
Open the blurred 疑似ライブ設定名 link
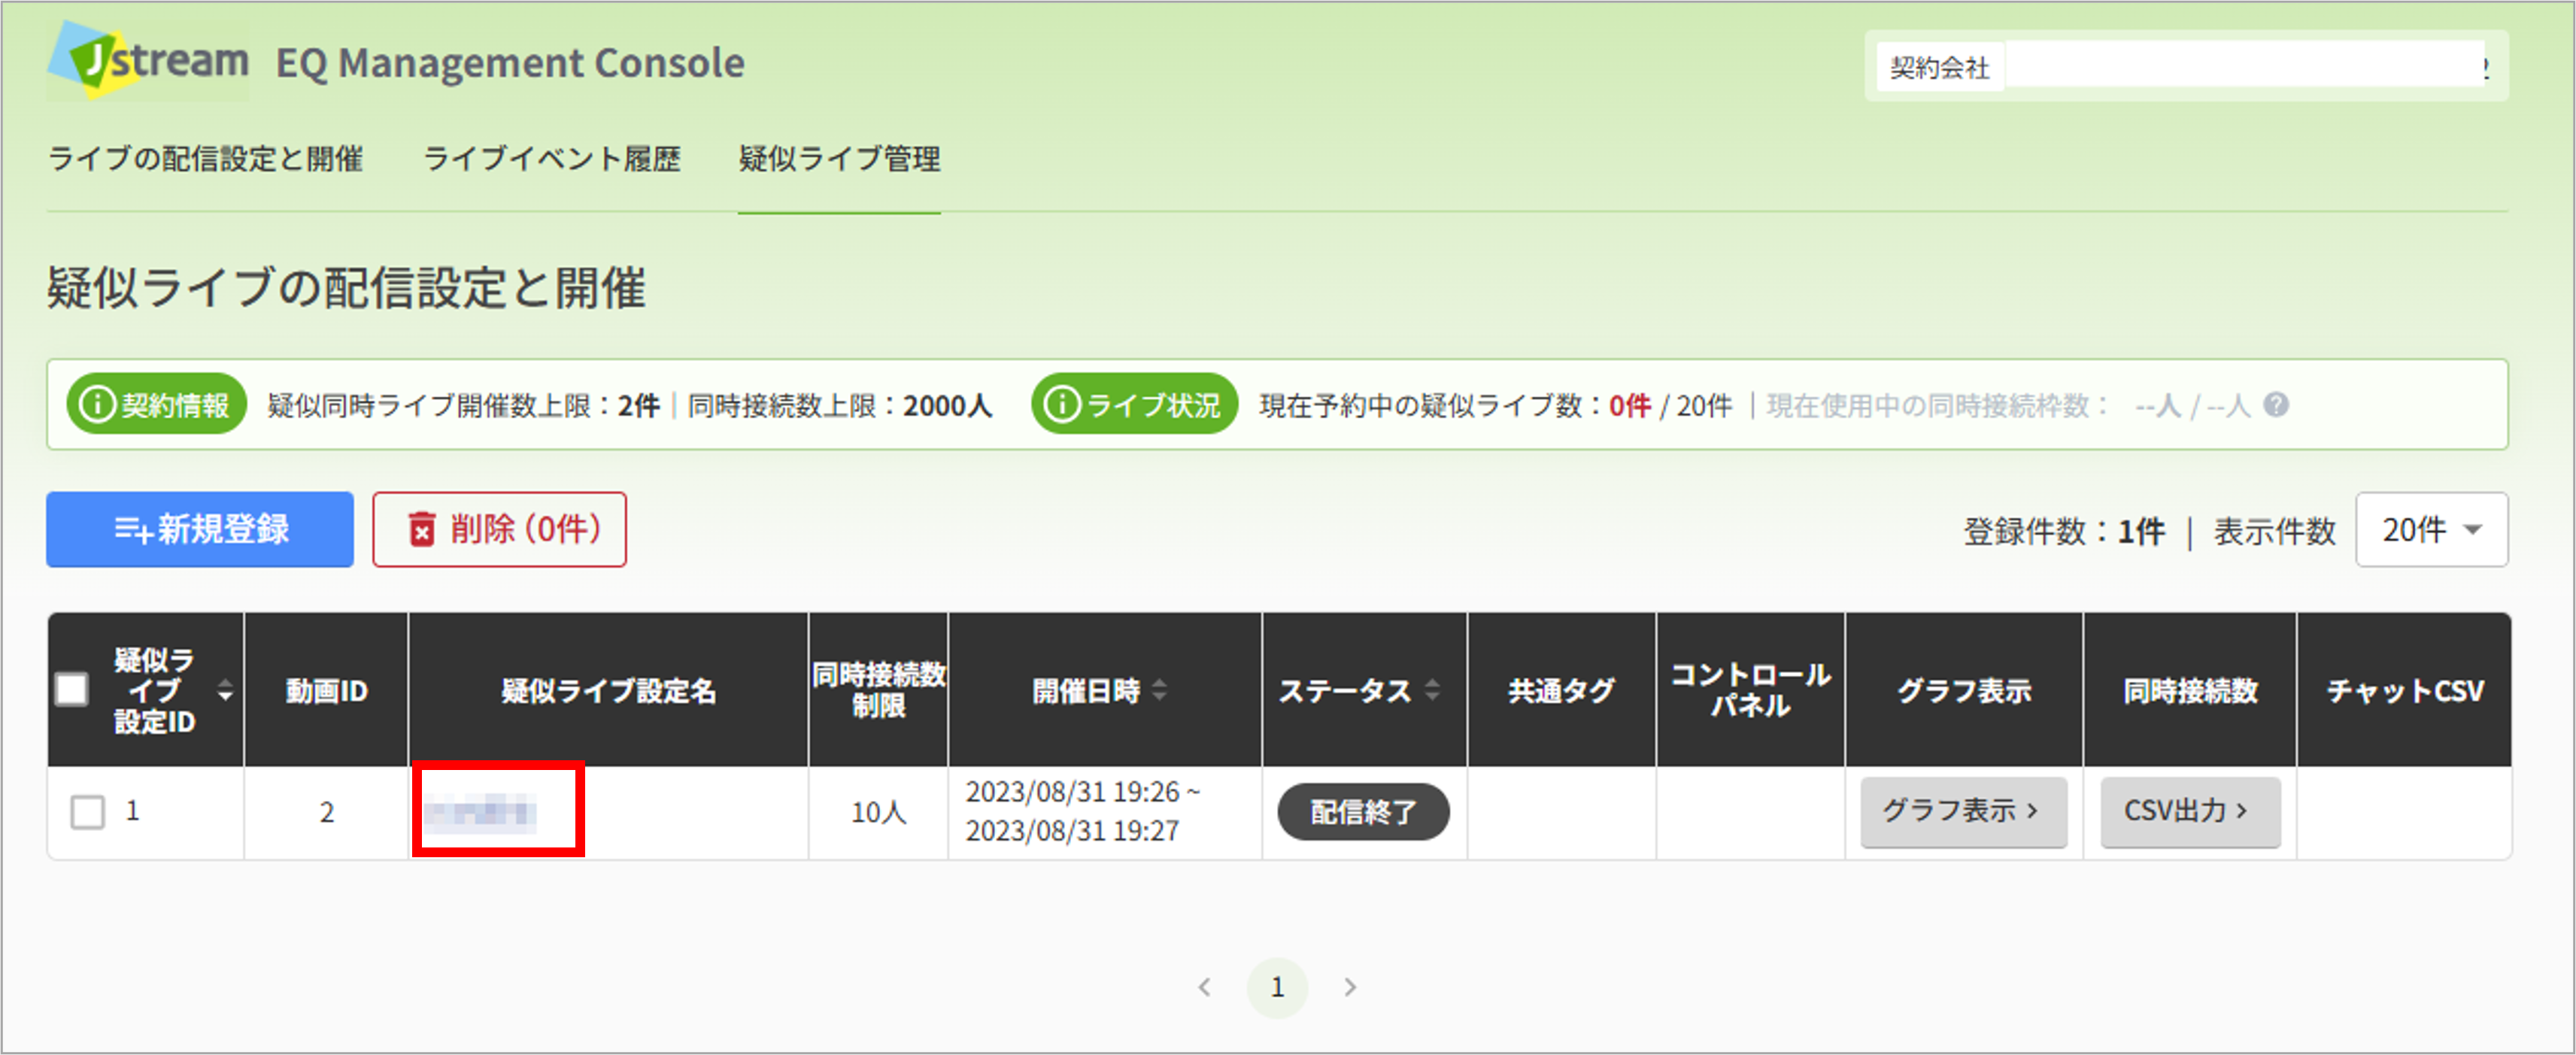coord(480,812)
